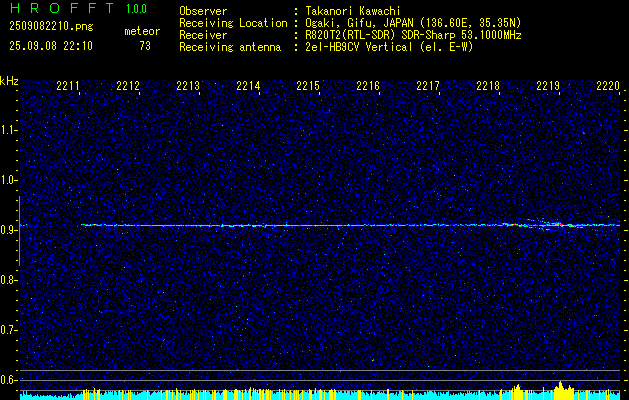Click file name 2509082210.png

(51, 27)
